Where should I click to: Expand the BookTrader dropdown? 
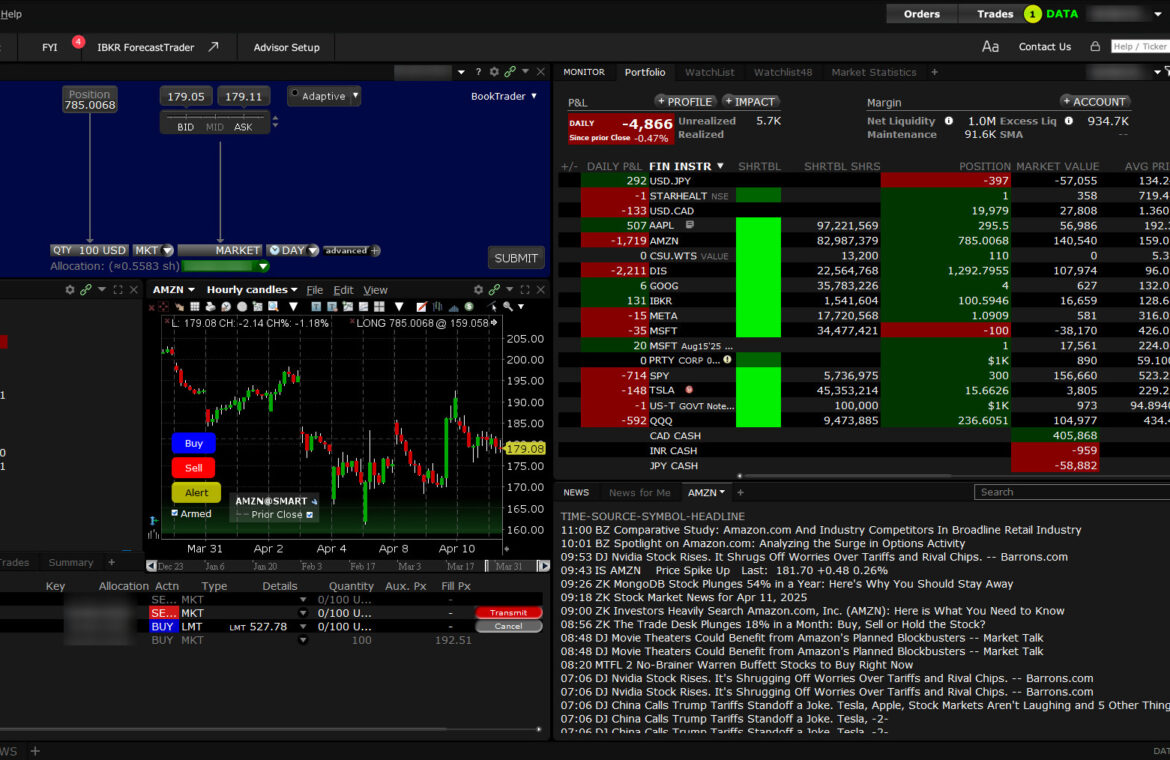click(x=504, y=96)
